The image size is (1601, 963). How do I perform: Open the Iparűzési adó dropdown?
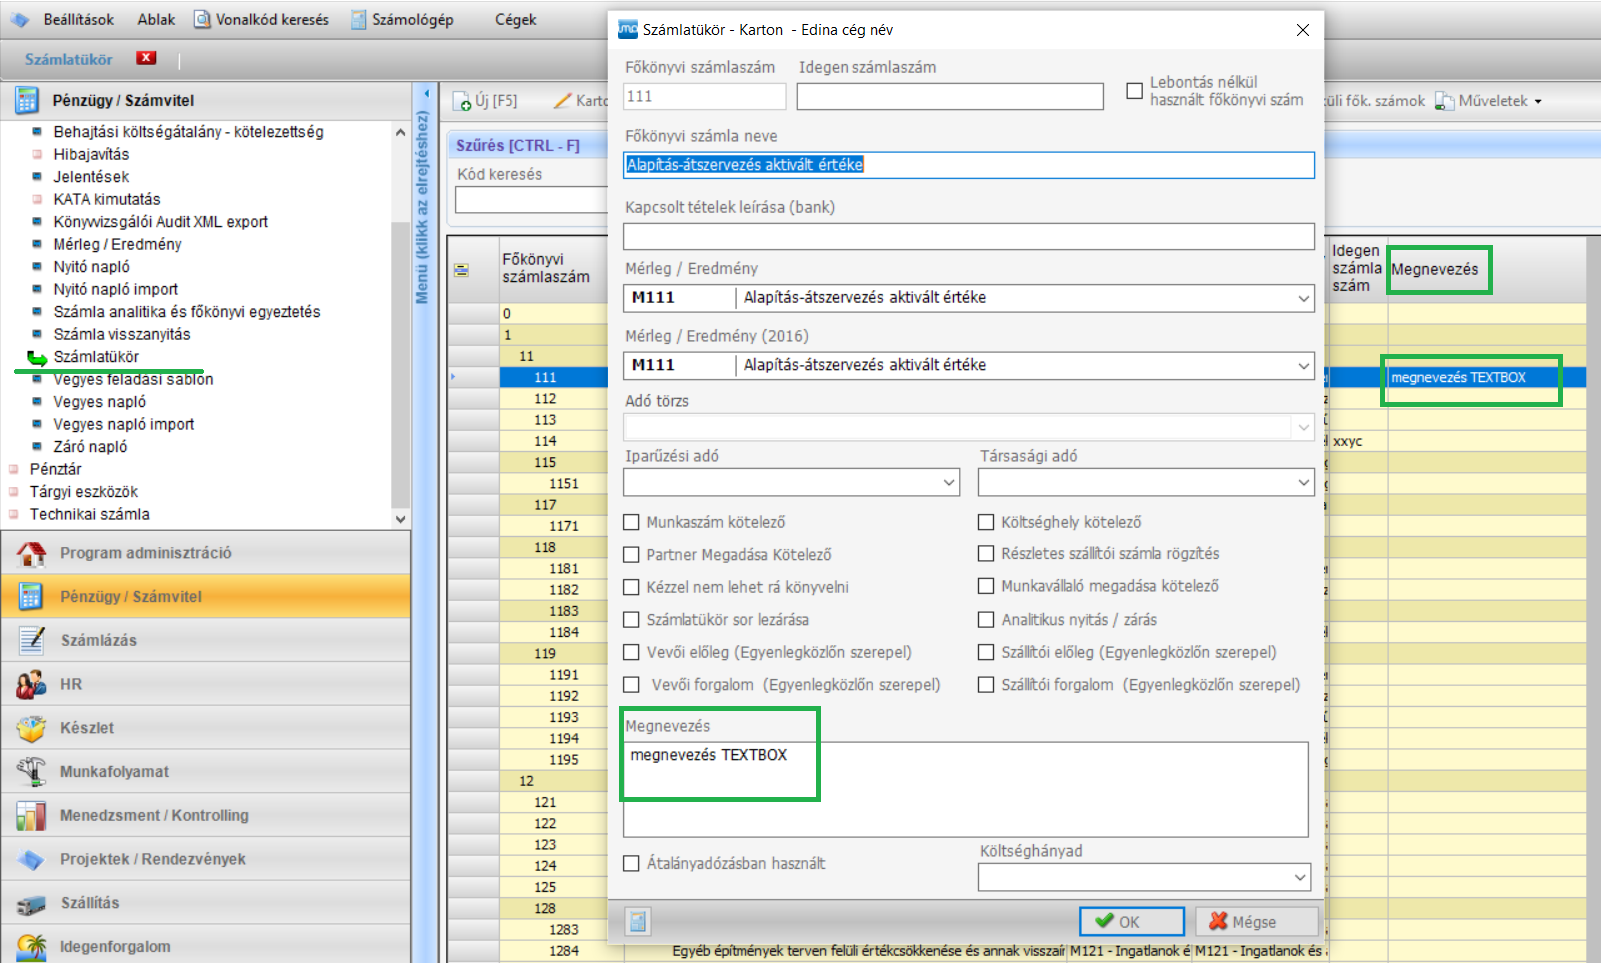pyautogui.click(x=948, y=483)
